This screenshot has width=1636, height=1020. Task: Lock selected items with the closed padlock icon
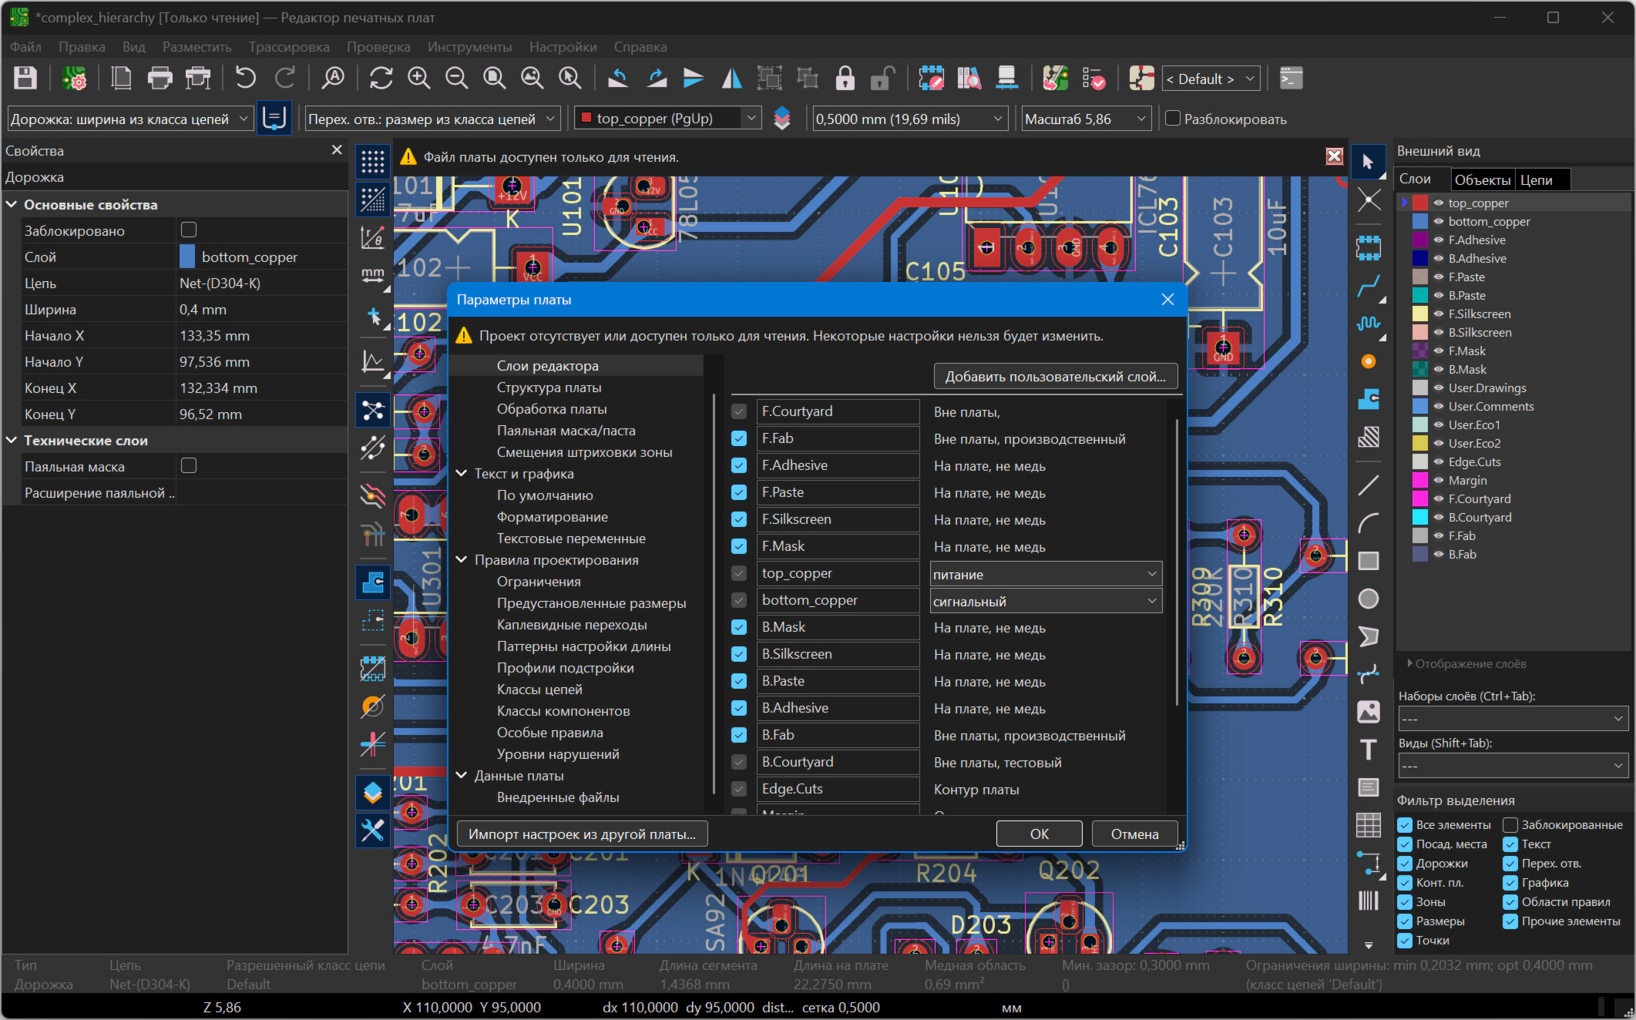pos(845,78)
